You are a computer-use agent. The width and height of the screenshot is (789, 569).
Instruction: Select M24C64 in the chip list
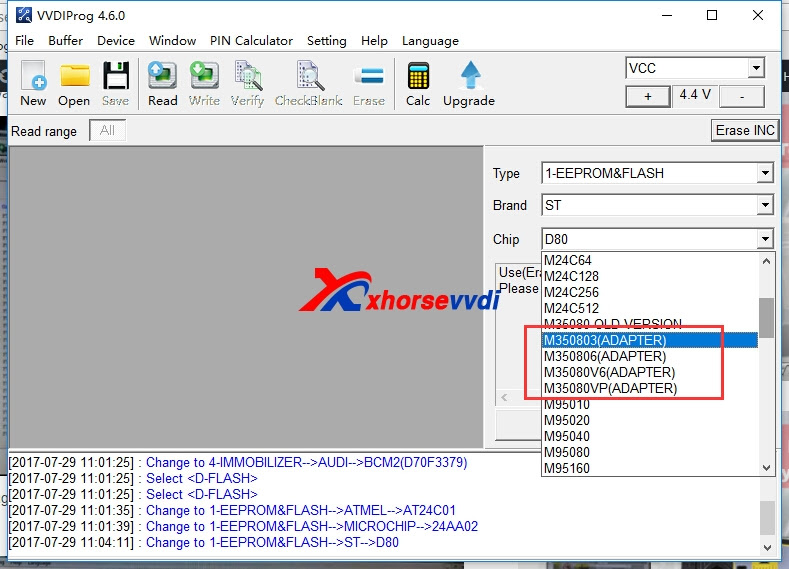[650, 260]
